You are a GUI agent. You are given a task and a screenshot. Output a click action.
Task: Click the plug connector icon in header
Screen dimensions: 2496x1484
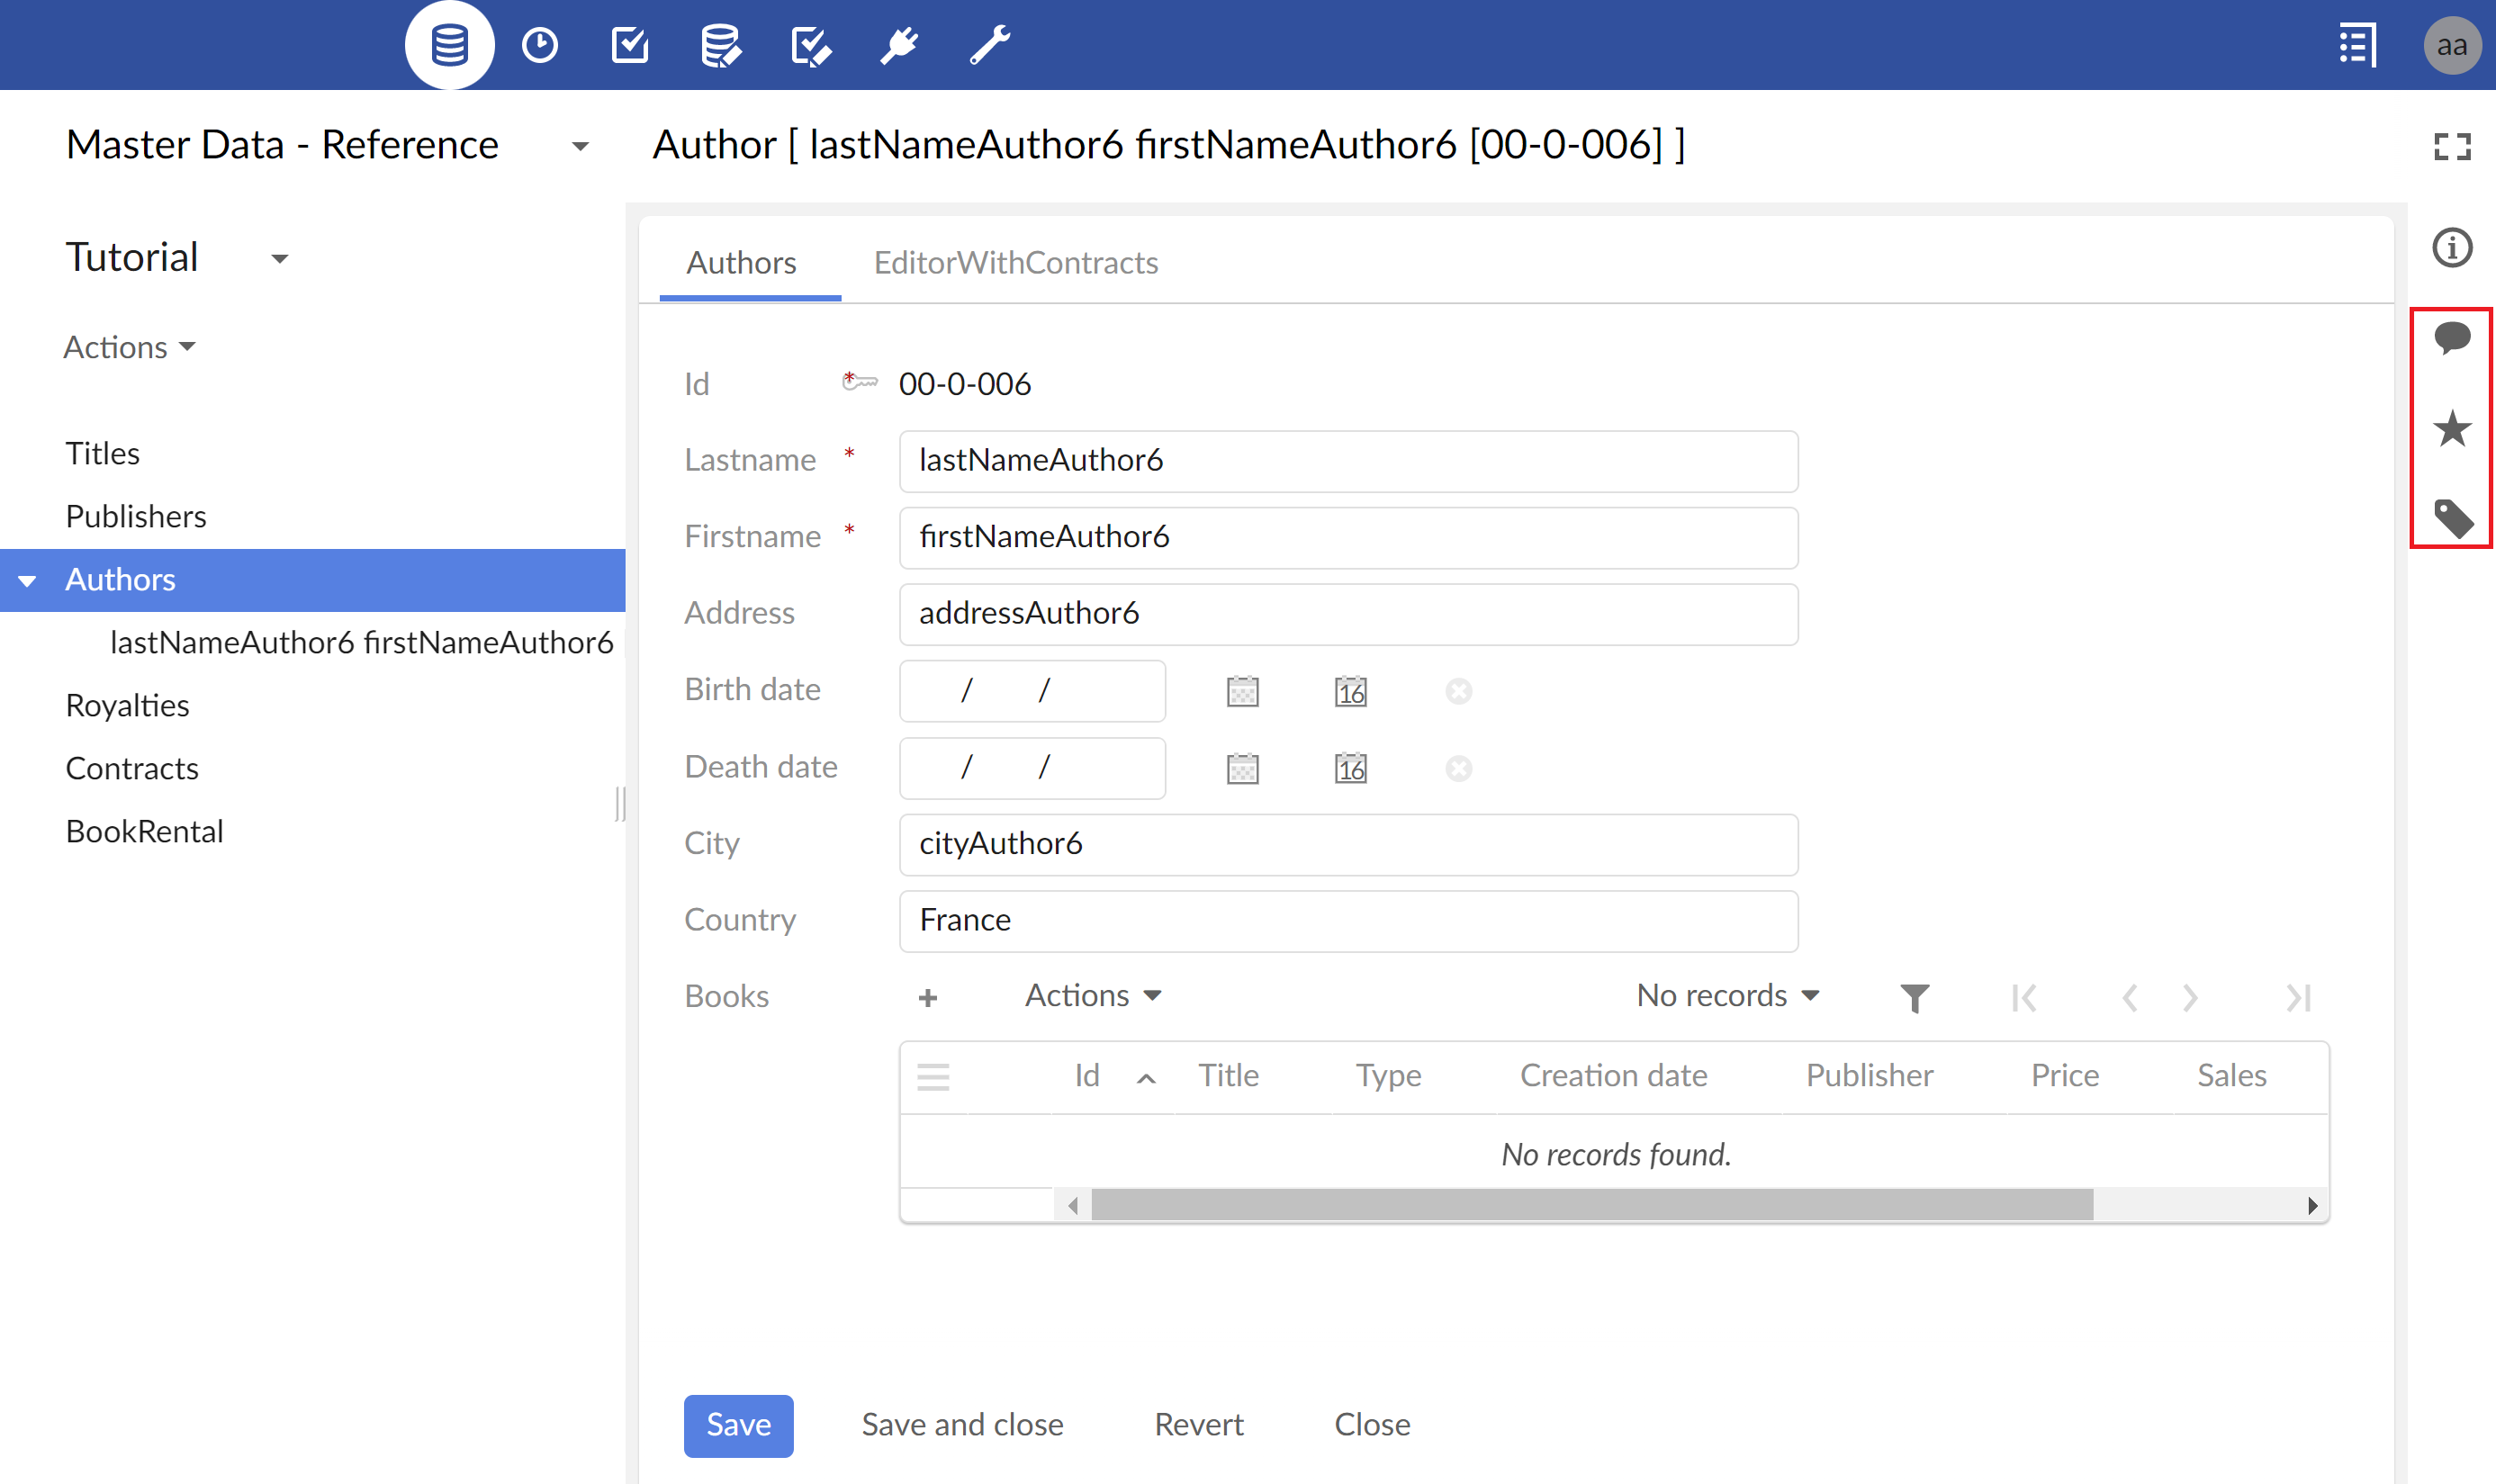click(899, 45)
